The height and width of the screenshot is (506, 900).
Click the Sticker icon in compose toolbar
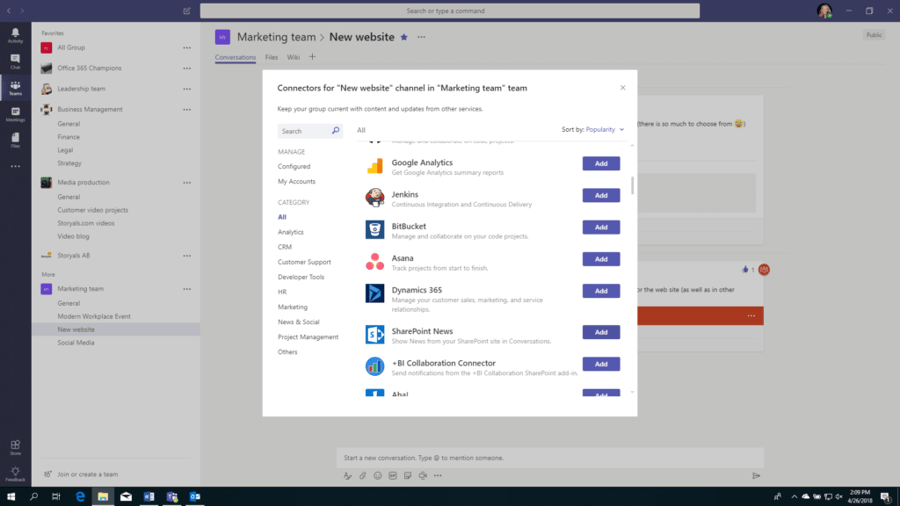click(x=408, y=476)
